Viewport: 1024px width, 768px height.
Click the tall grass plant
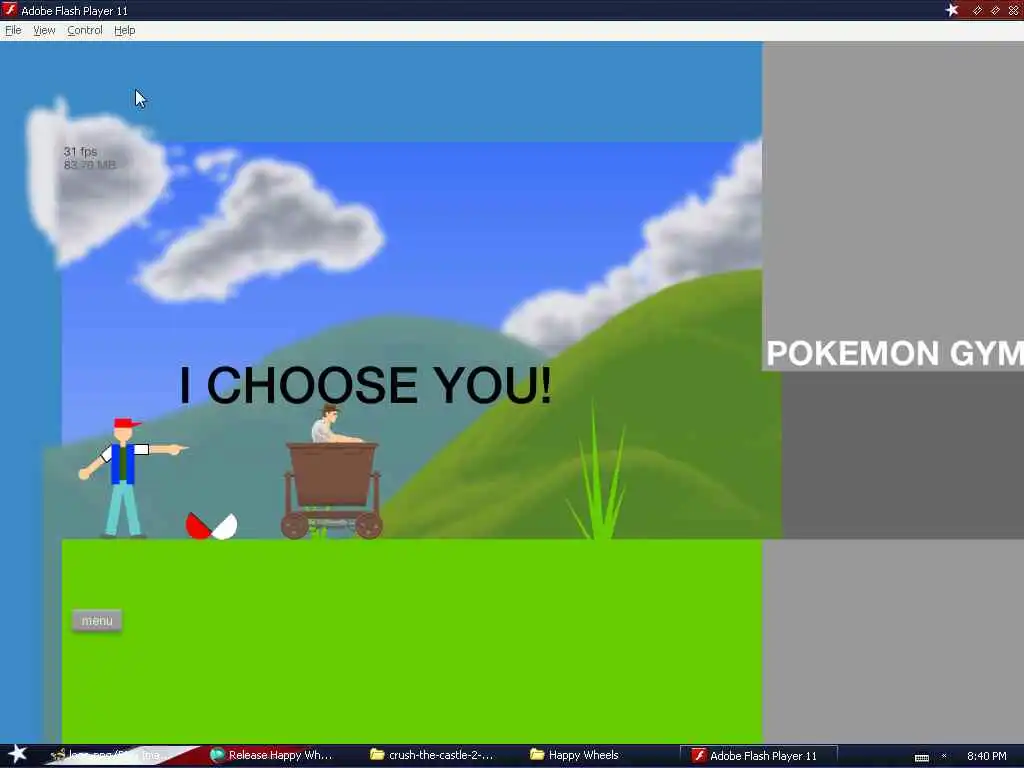pyautogui.click(x=598, y=473)
